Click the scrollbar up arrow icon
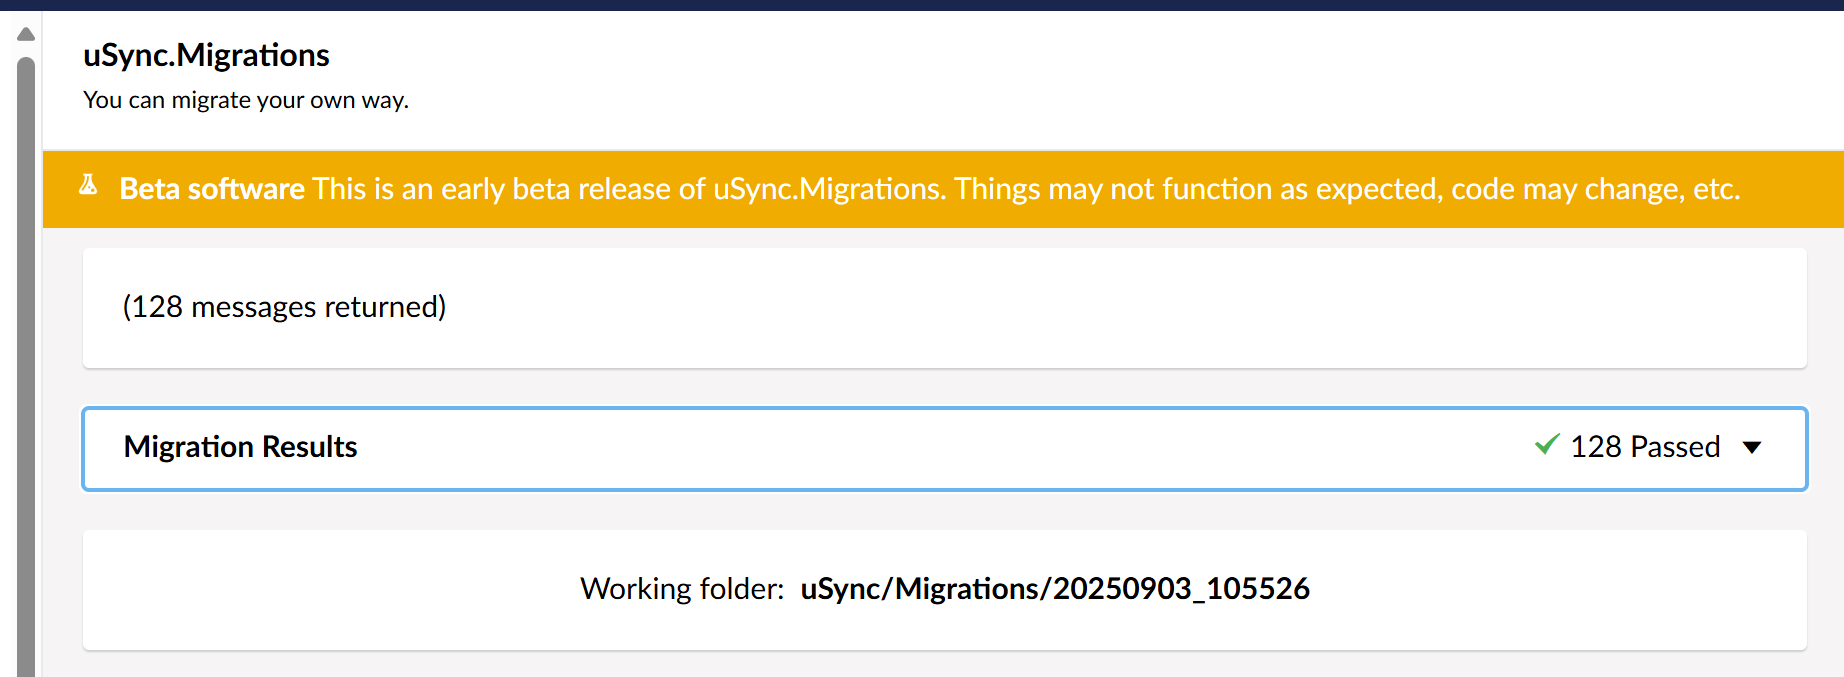This screenshot has height=677, width=1844. [26, 34]
